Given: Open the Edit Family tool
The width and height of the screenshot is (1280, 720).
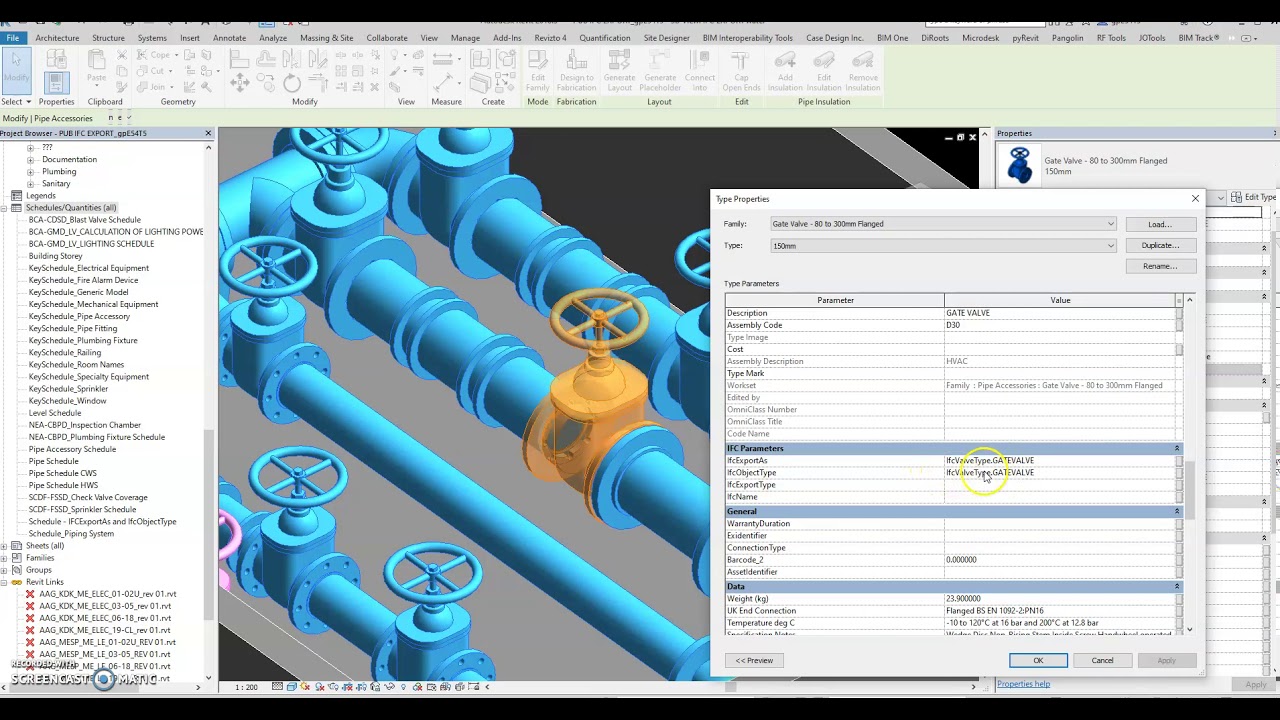Looking at the screenshot, I should (538, 70).
